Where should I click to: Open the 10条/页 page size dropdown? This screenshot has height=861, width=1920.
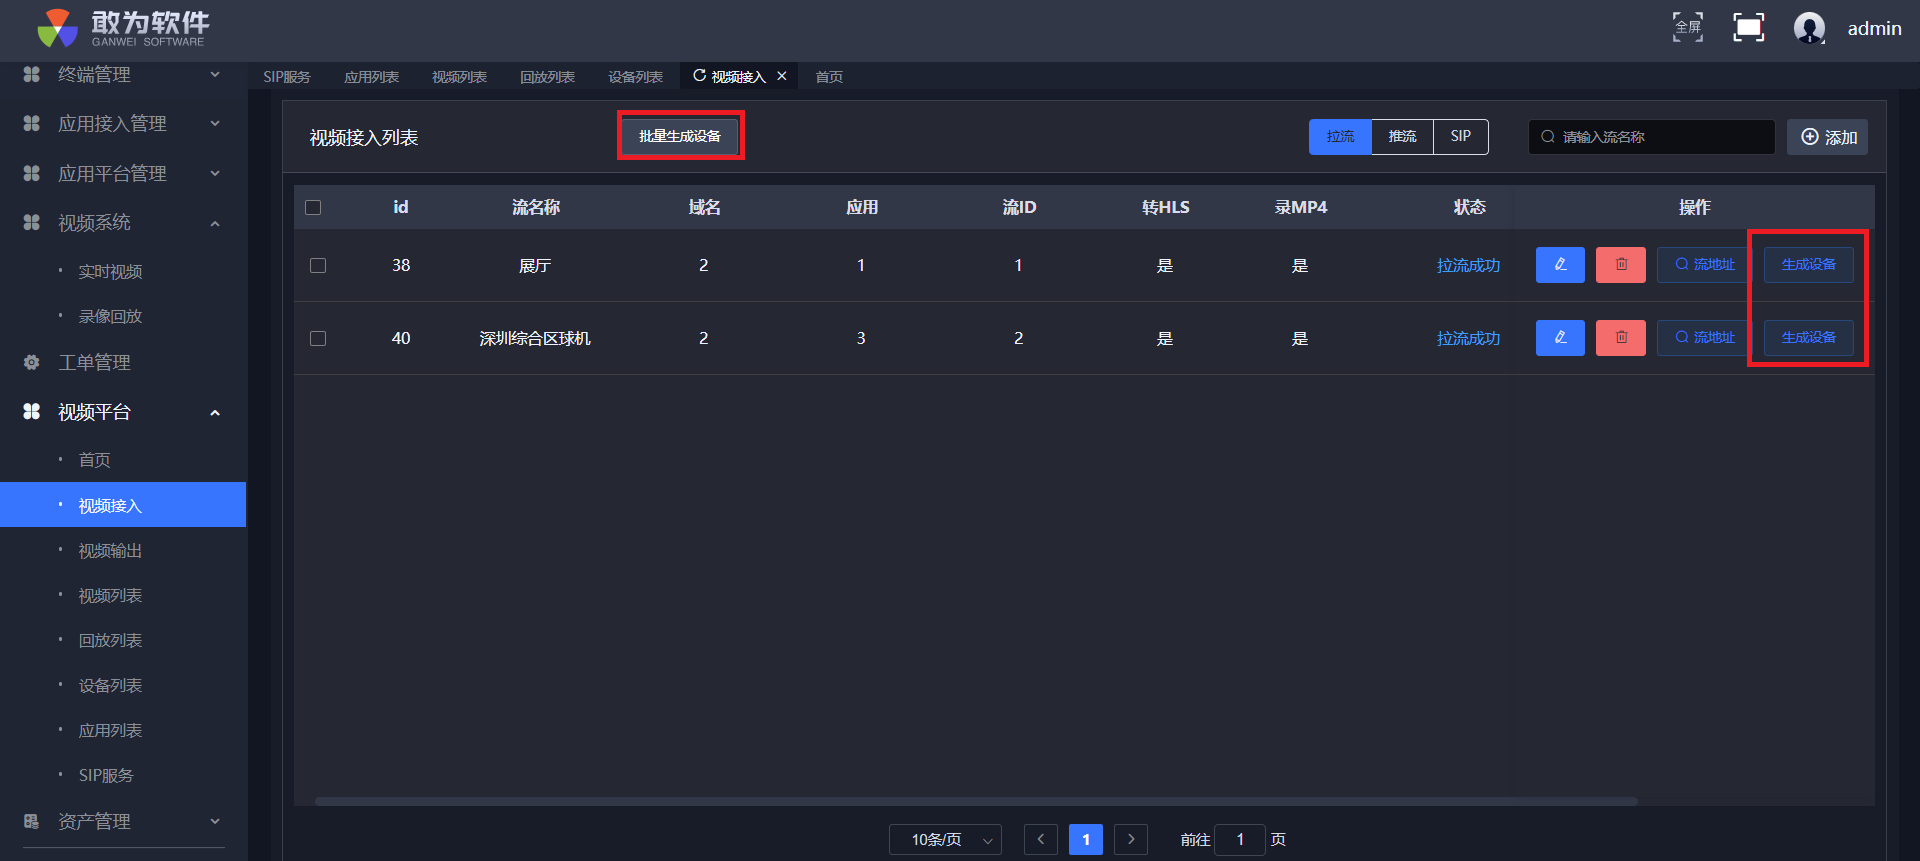[945, 840]
